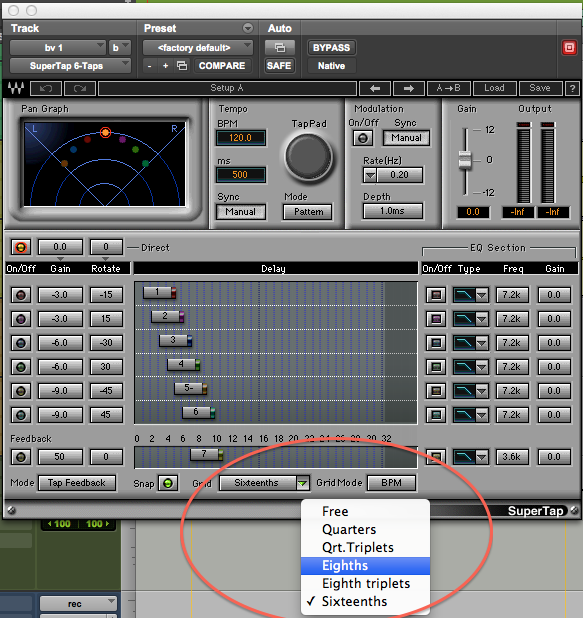Click the Gain fader handle
This screenshot has width=583, height=618.
click(465, 160)
